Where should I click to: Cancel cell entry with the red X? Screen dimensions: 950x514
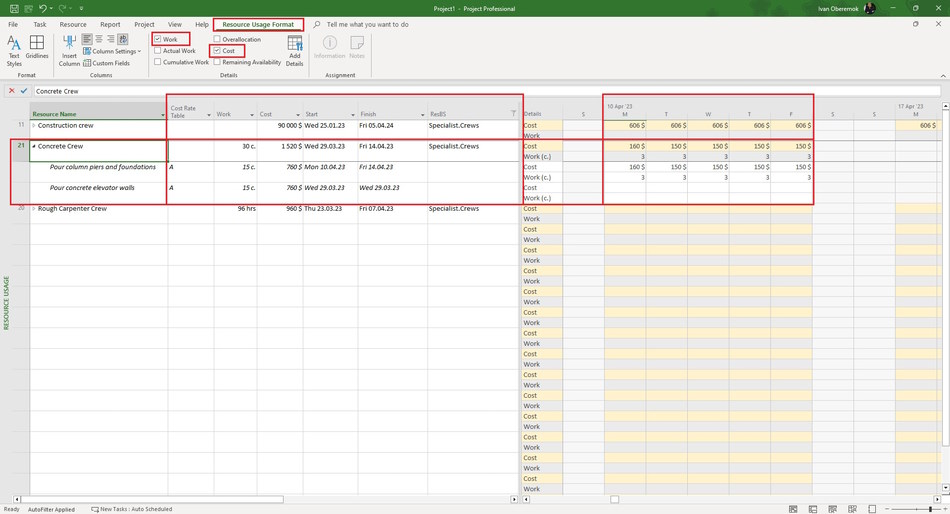point(12,90)
